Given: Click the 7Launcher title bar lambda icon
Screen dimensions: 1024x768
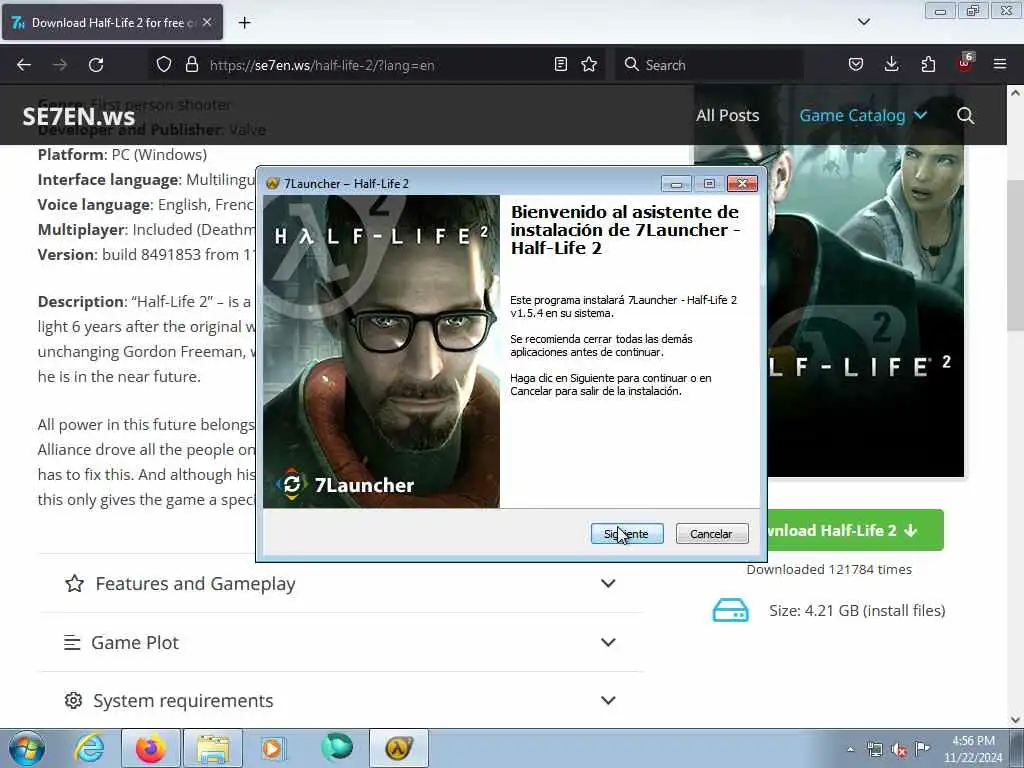Looking at the screenshot, I should (273, 184).
